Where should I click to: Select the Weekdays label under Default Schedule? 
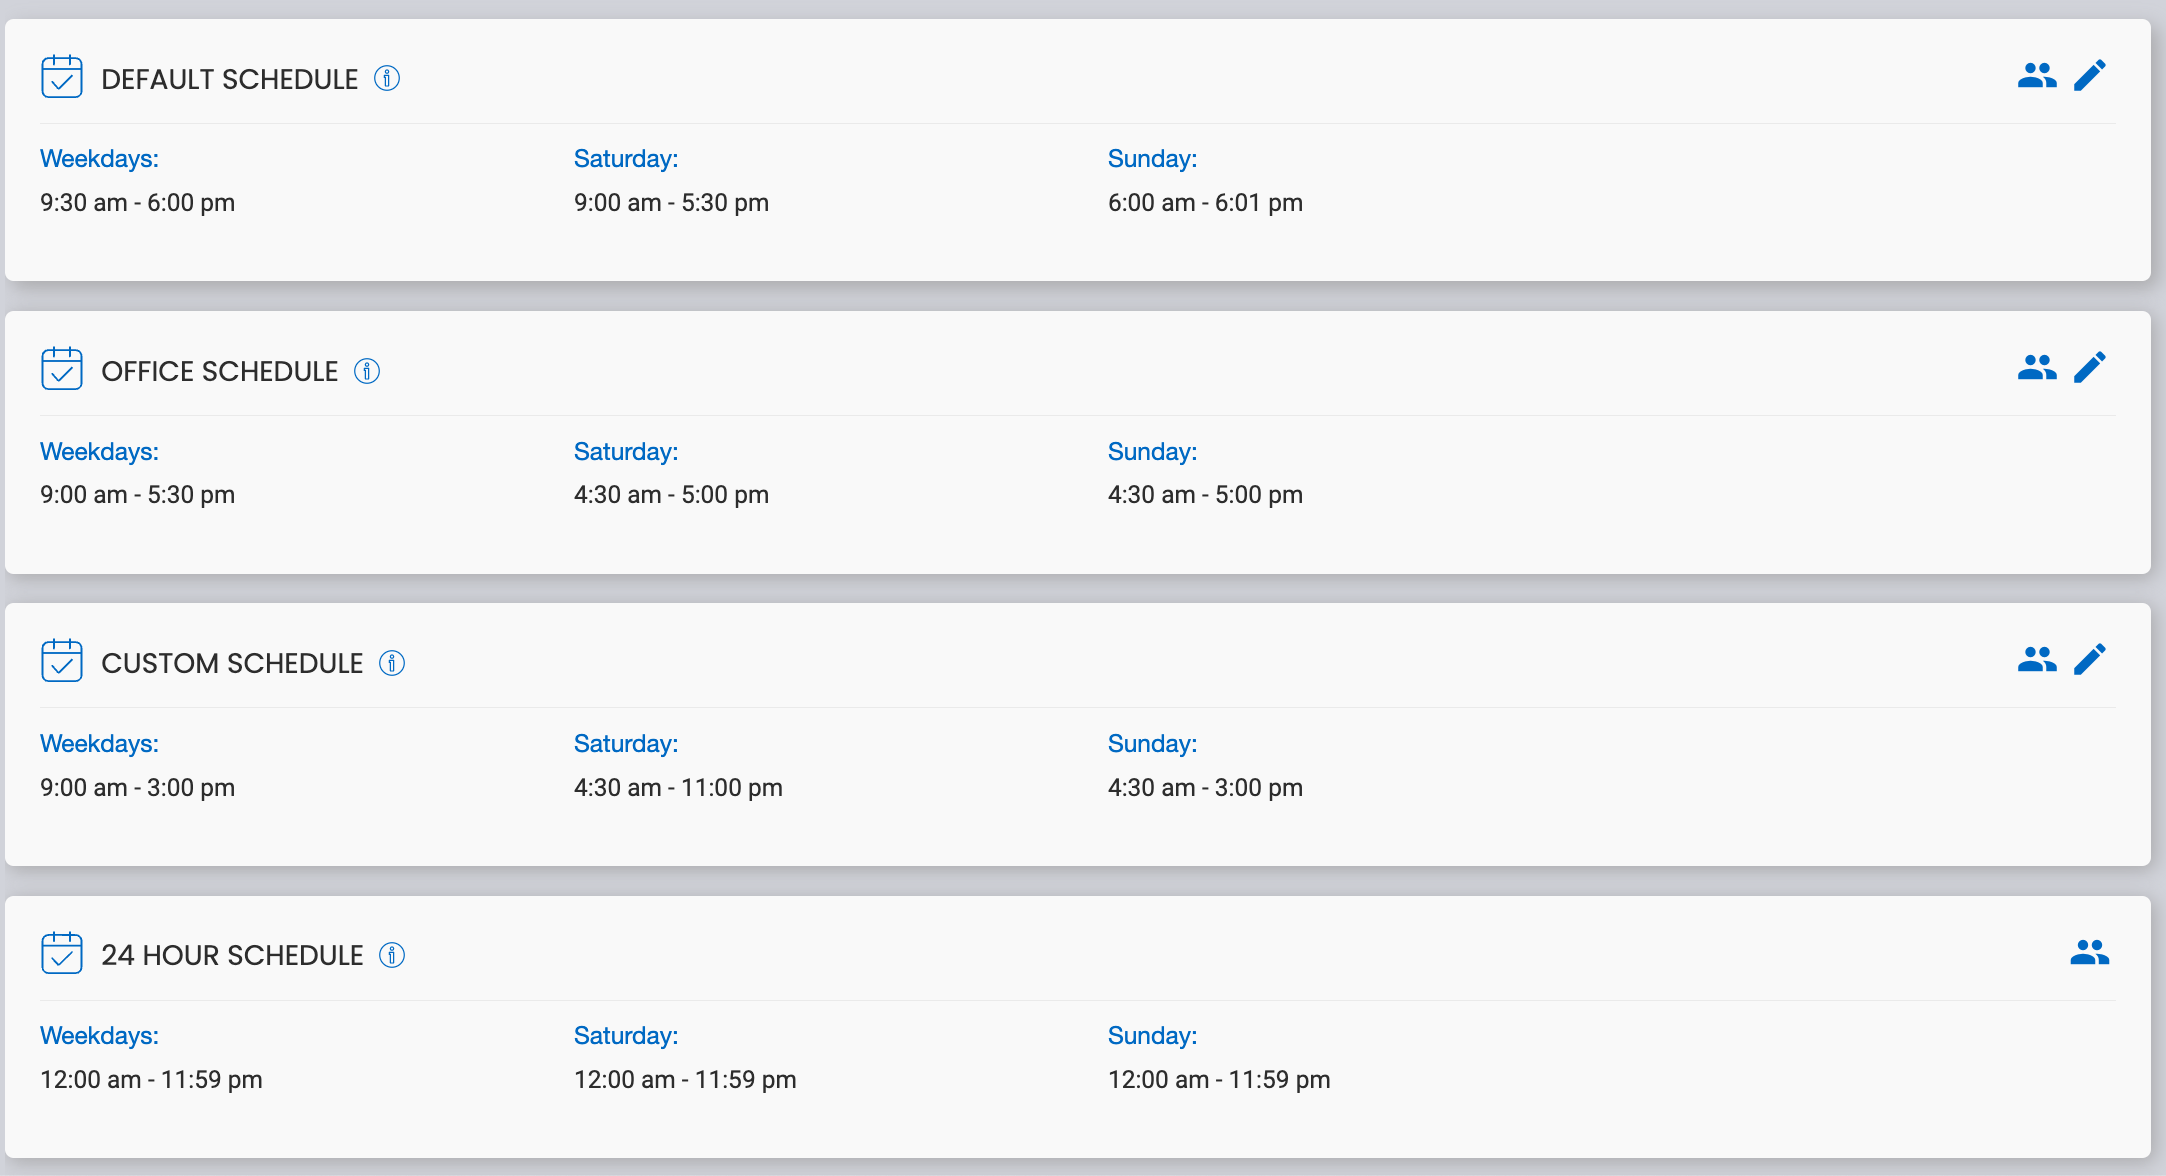tap(99, 158)
